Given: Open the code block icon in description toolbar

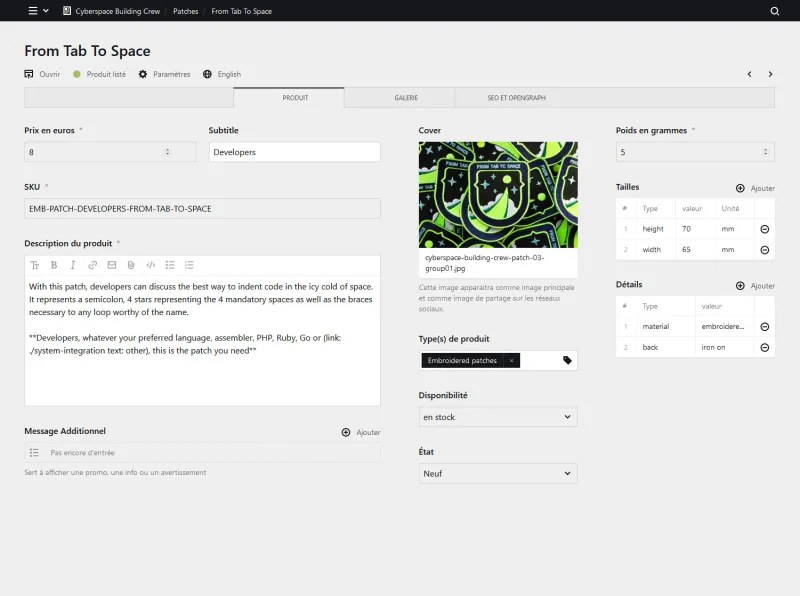Looking at the screenshot, I should coord(152,265).
